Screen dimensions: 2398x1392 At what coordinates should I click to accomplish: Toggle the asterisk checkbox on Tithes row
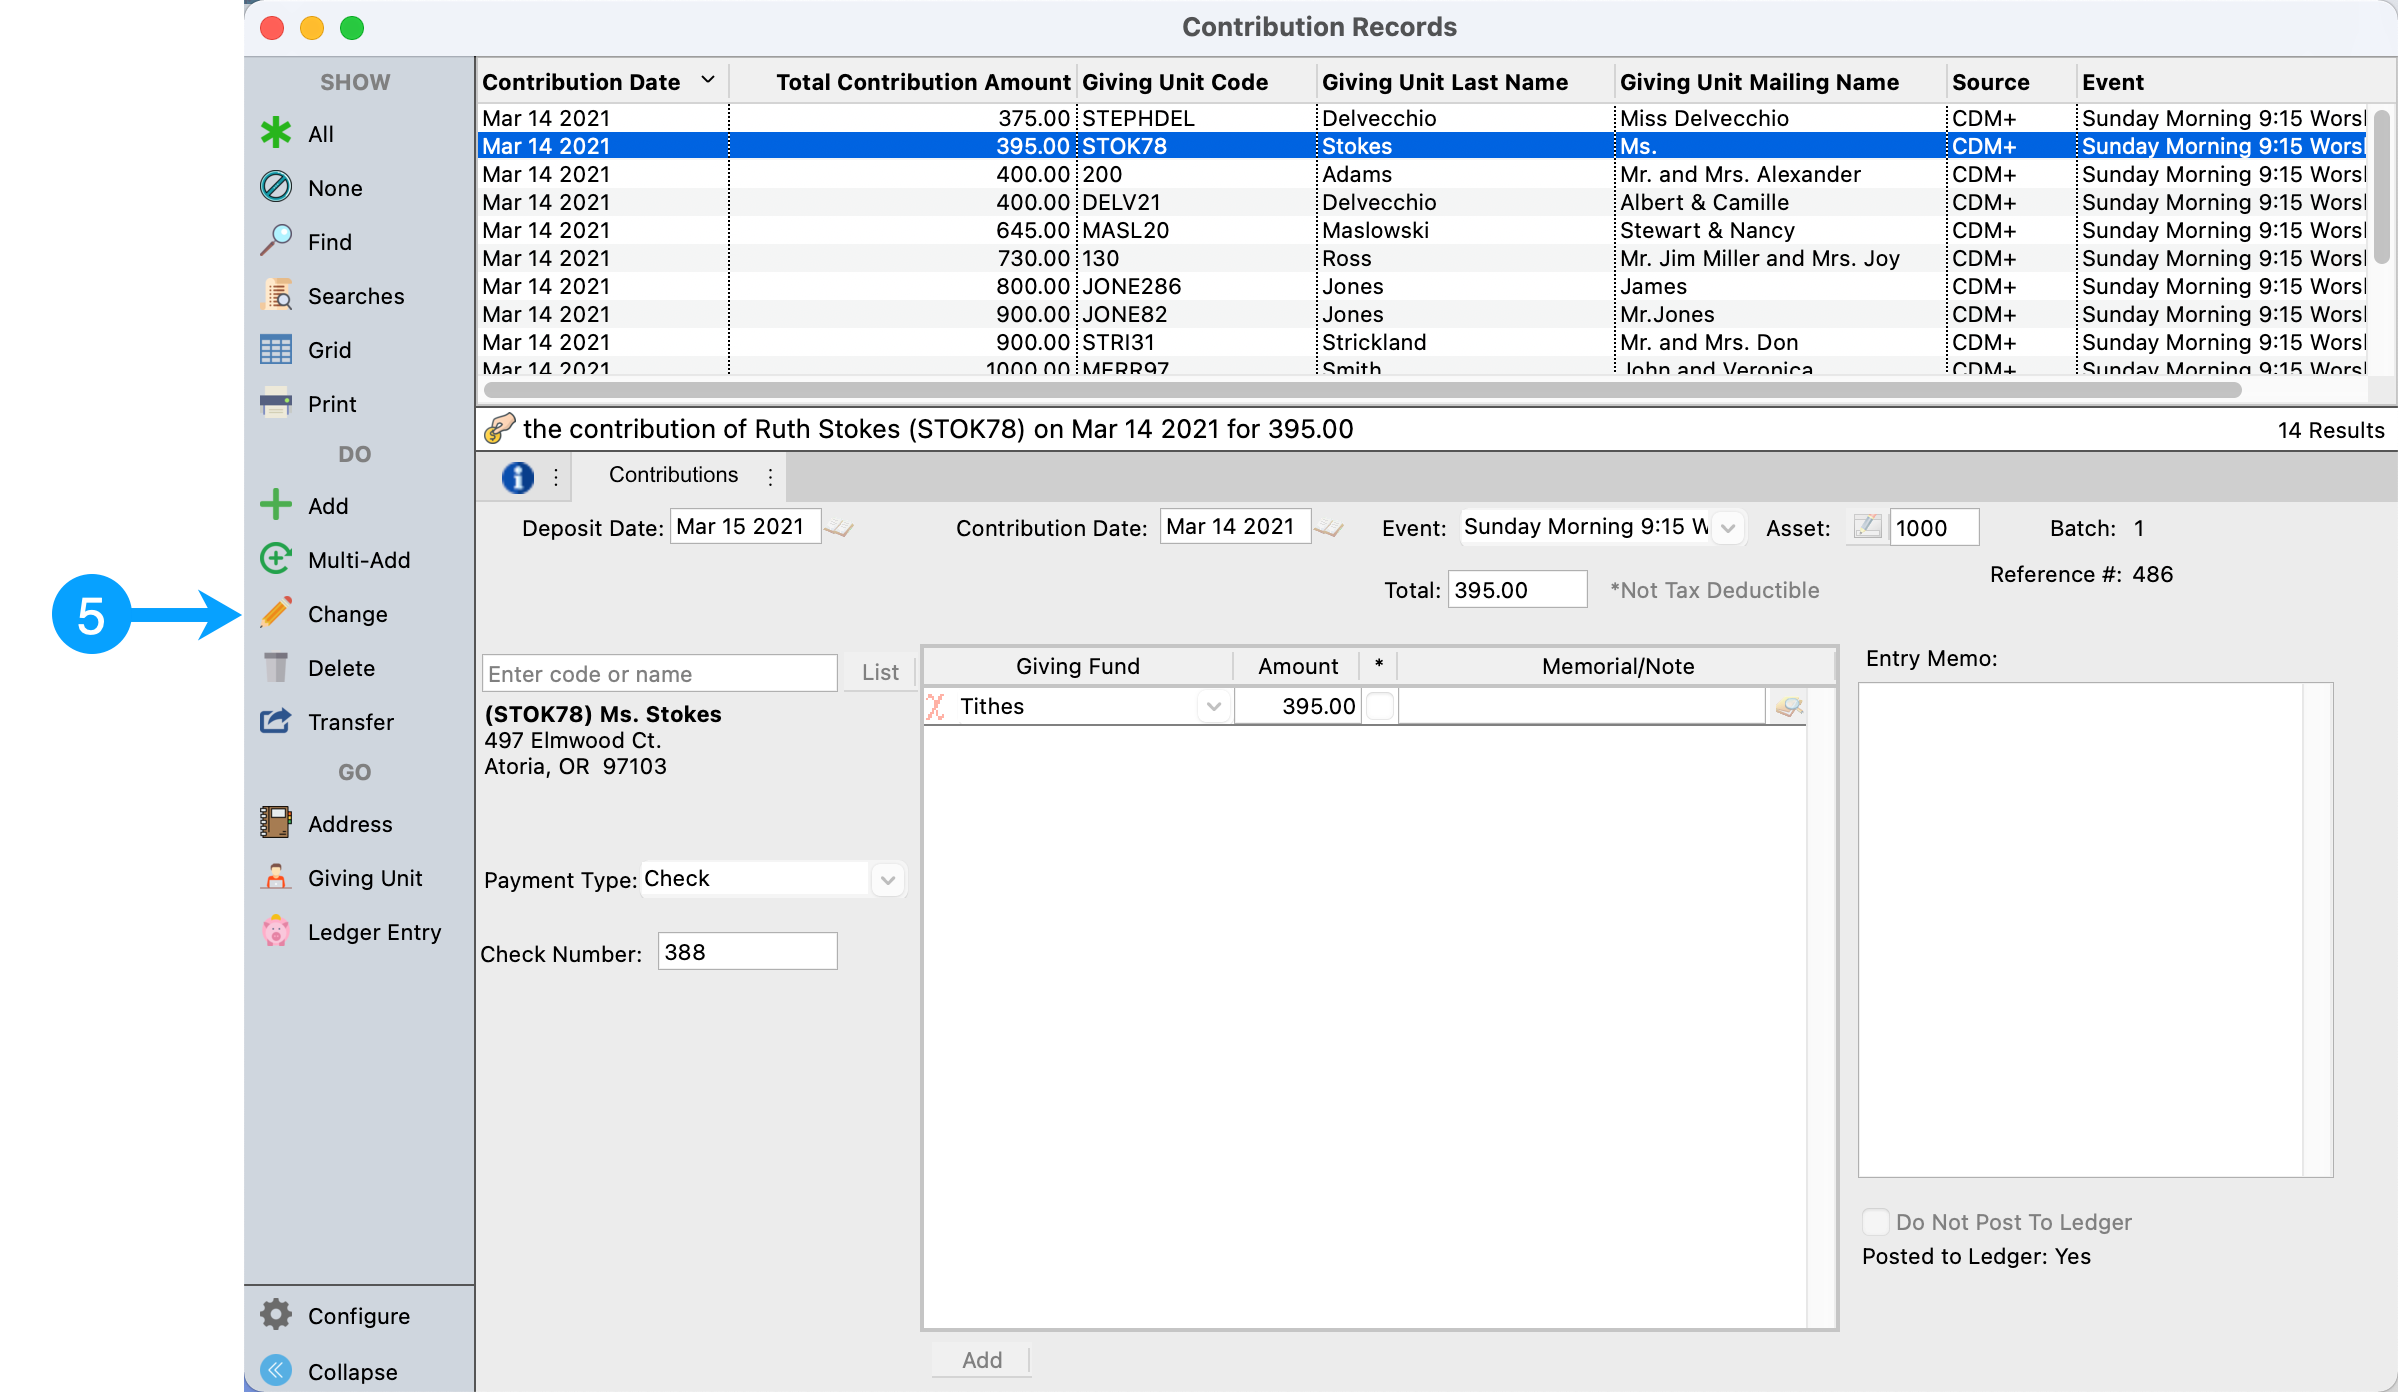click(x=1379, y=706)
